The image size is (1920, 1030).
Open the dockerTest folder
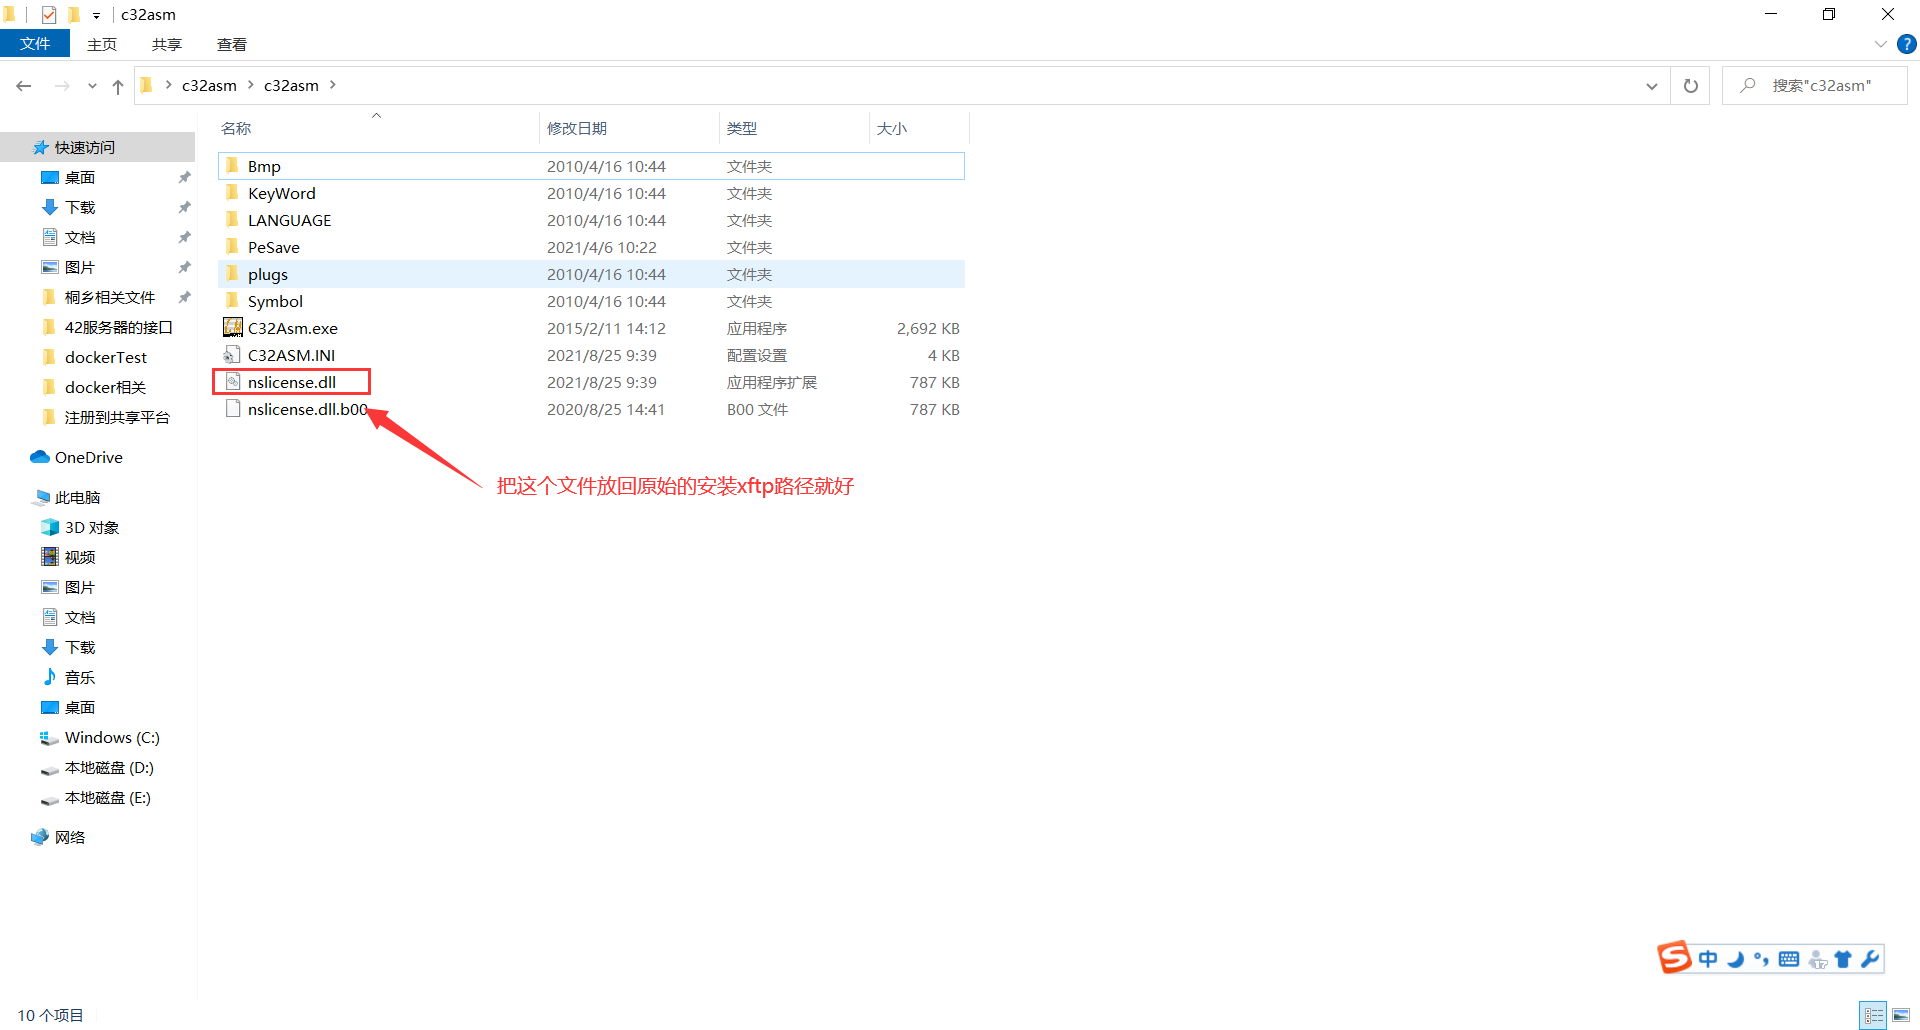(x=106, y=357)
